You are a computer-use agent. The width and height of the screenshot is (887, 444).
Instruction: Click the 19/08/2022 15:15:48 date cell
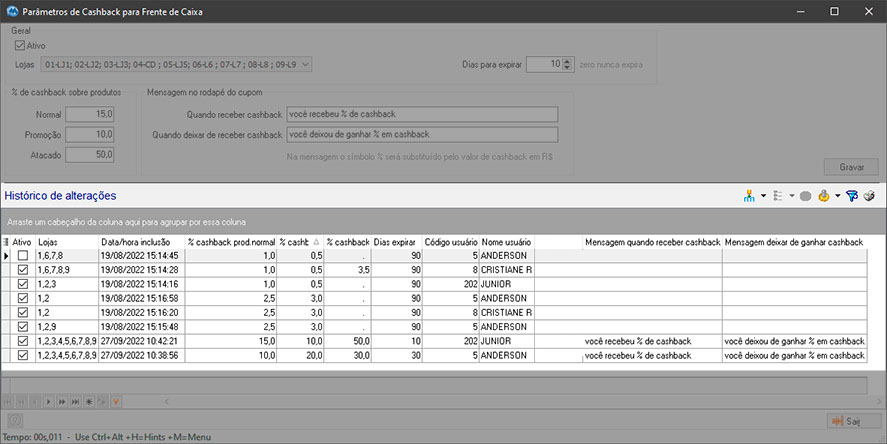[x=142, y=327]
